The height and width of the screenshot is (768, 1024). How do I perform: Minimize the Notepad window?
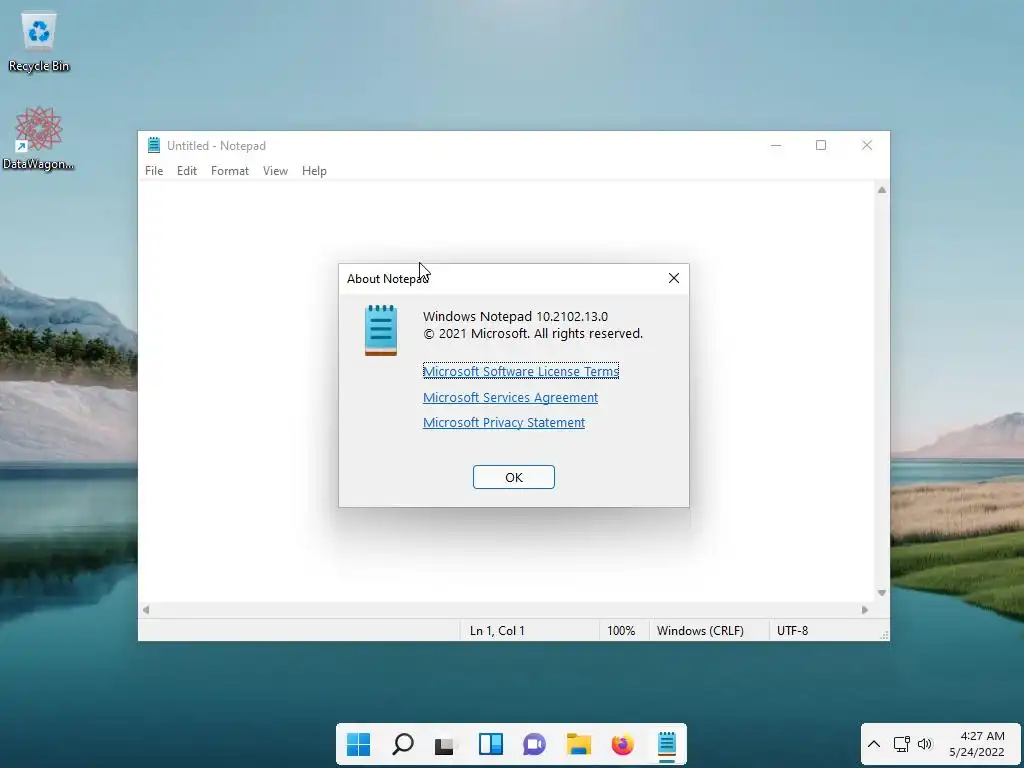tap(776, 145)
